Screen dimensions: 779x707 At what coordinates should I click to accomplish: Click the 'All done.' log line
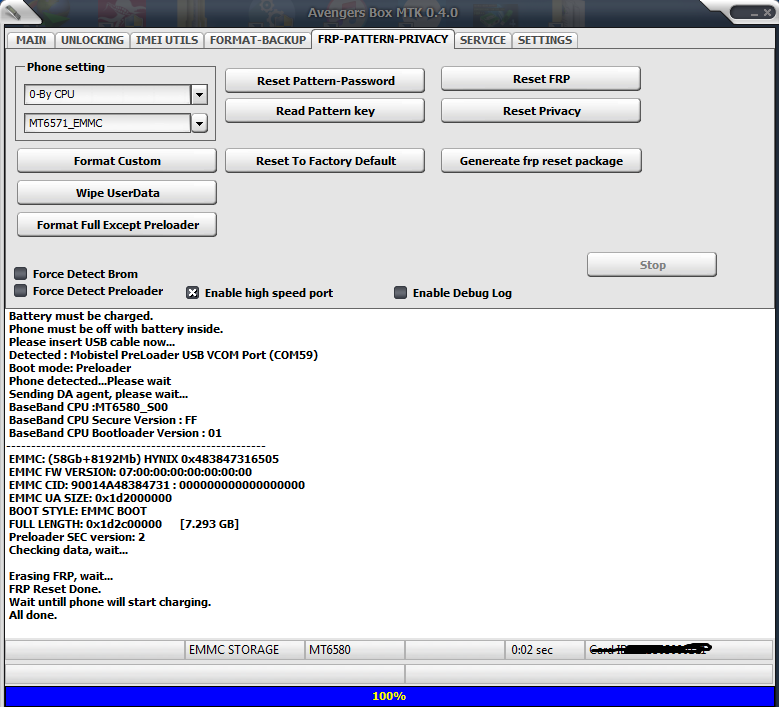[x=33, y=615]
